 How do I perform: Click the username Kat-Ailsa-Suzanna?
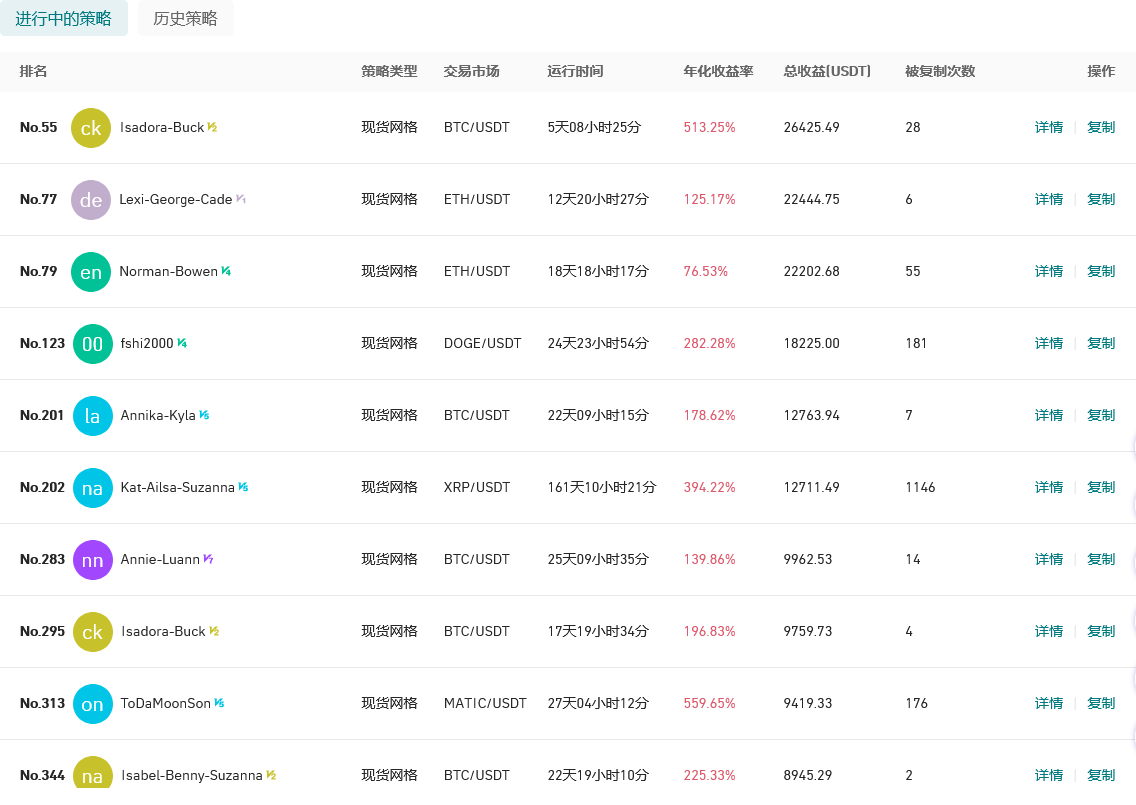point(178,487)
